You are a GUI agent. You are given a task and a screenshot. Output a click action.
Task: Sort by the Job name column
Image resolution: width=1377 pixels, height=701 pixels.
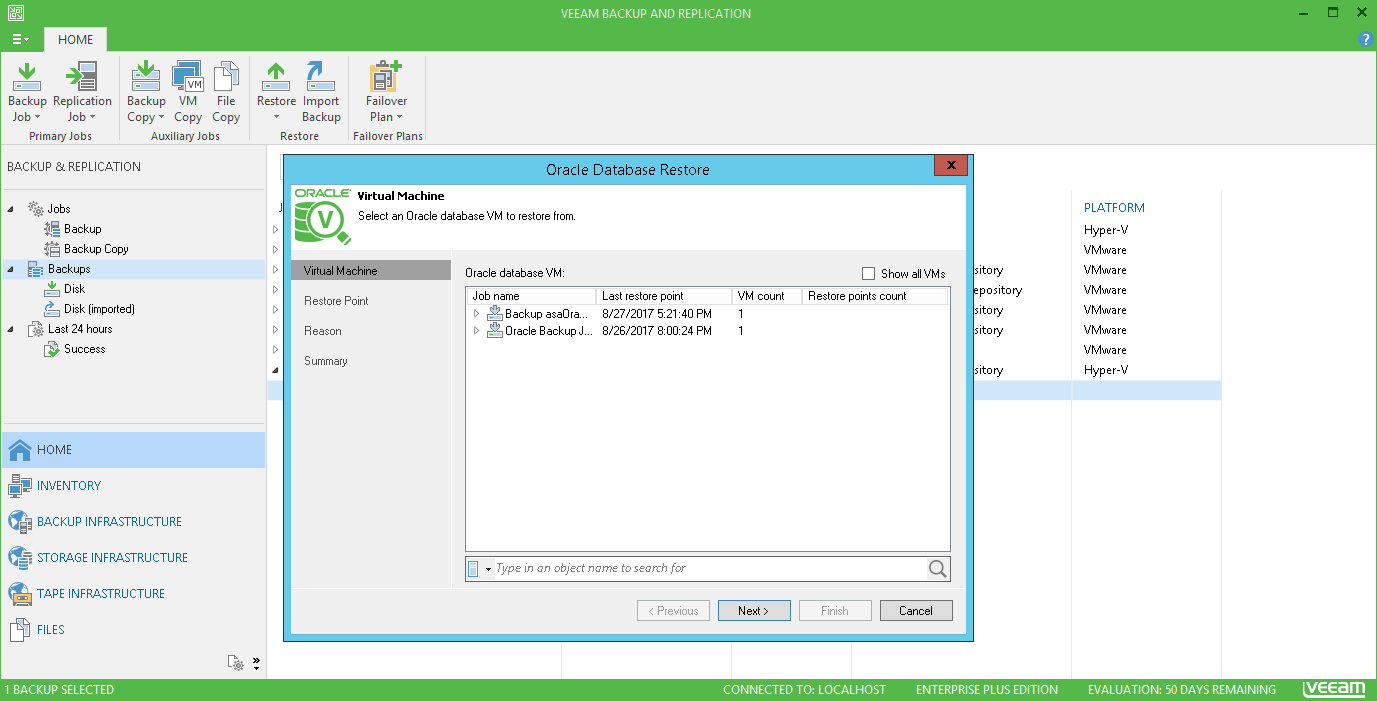click(531, 296)
